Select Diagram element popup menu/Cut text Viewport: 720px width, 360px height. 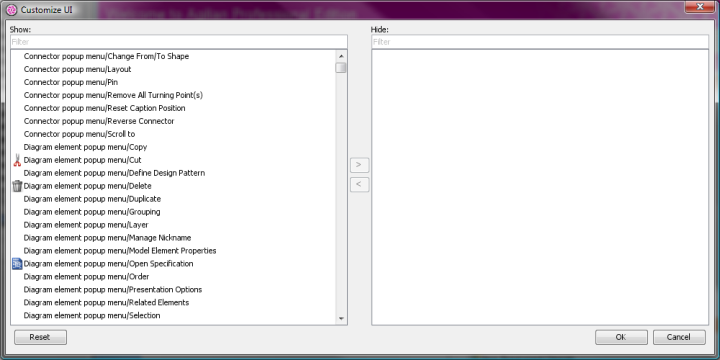pos(82,160)
